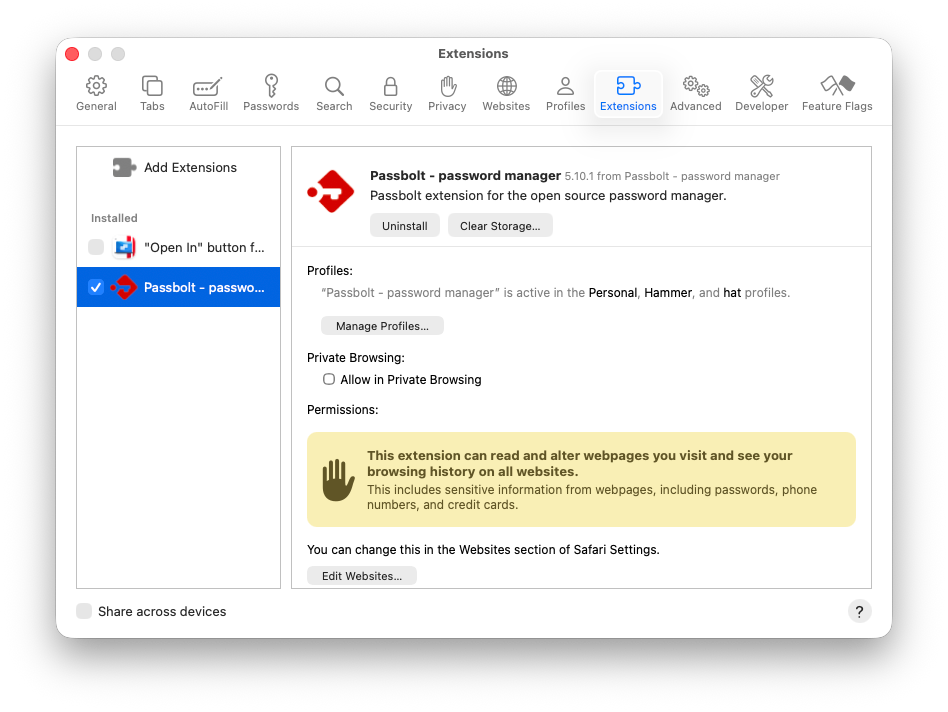Open the AutoFill settings pane
Image resolution: width=948 pixels, height=712 pixels.
209,94
